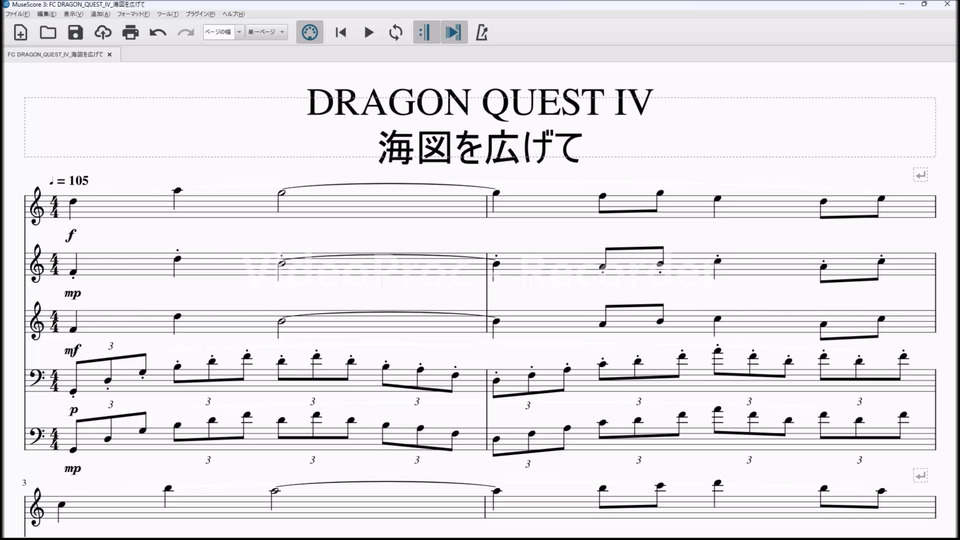Toggle pan score during playback
960x540 pixels.
(x=454, y=32)
